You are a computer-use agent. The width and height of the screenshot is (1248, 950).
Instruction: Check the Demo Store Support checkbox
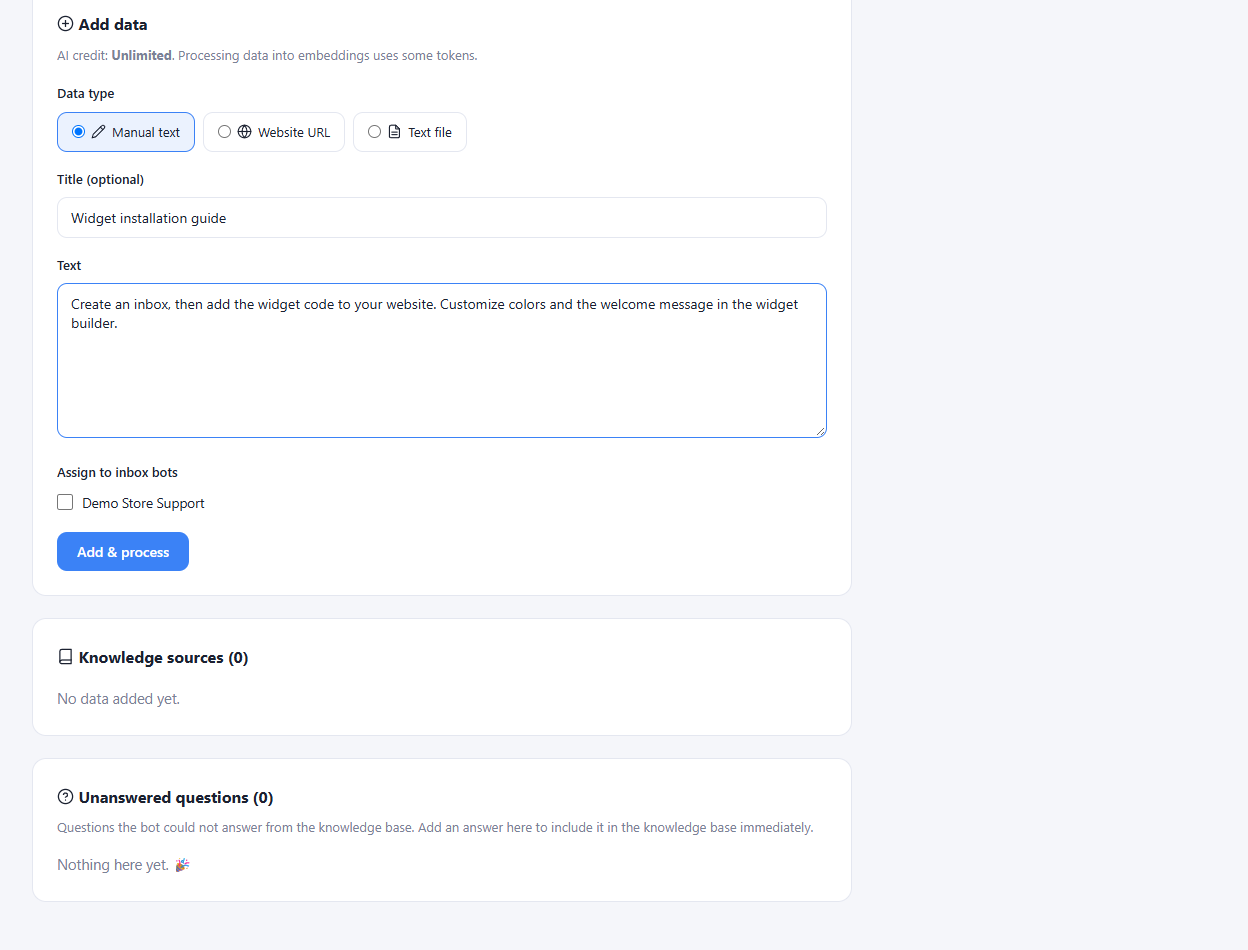[x=65, y=502]
